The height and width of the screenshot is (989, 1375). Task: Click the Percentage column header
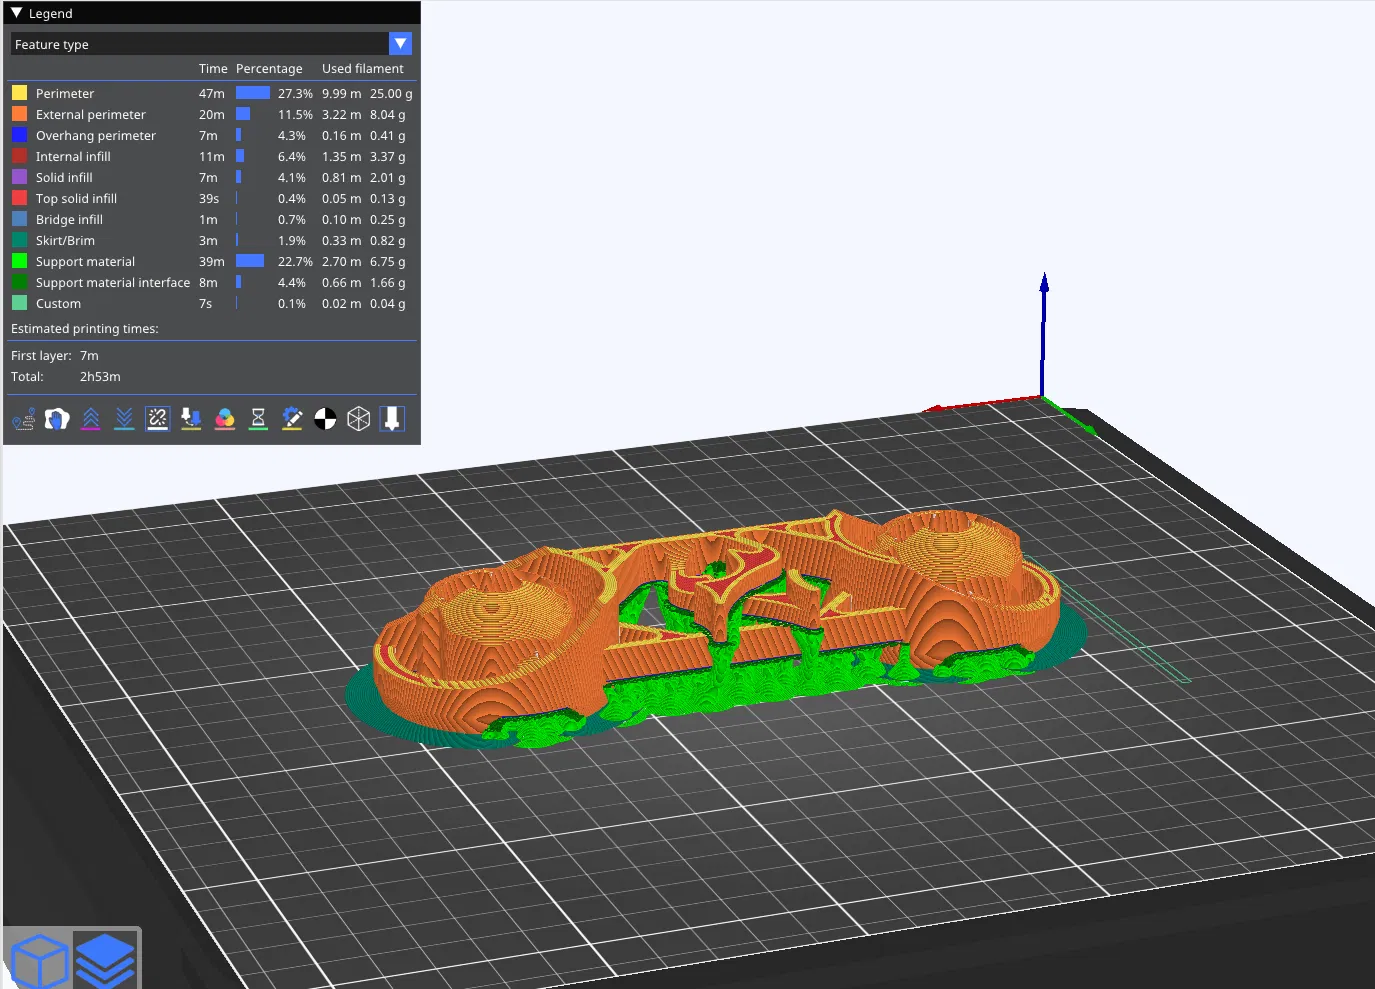tap(269, 69)
